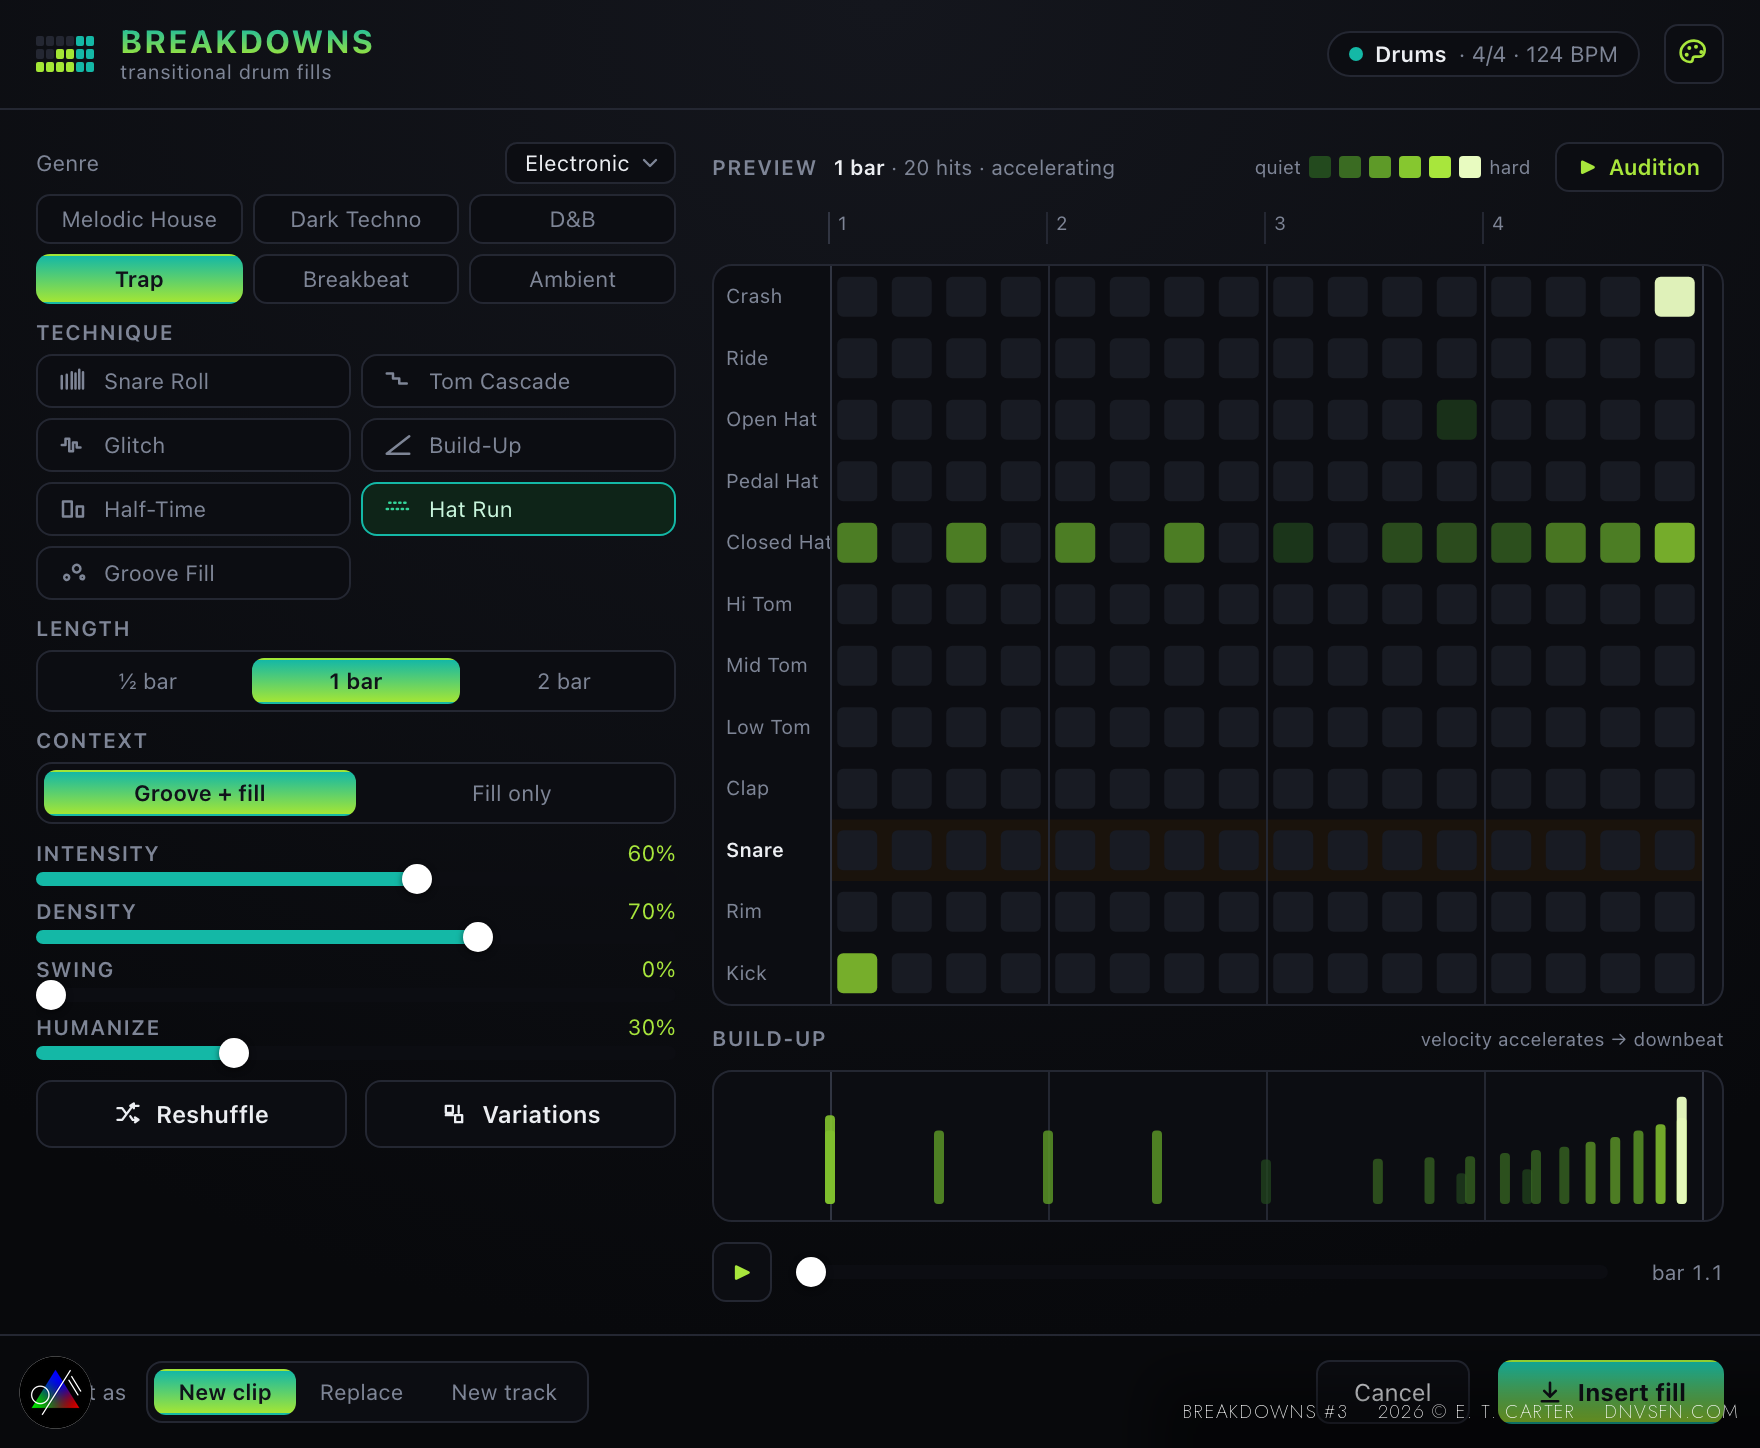Select the Half-Time technique icon
Screen dimensions: 1760x1448
[x=72, y=509]
